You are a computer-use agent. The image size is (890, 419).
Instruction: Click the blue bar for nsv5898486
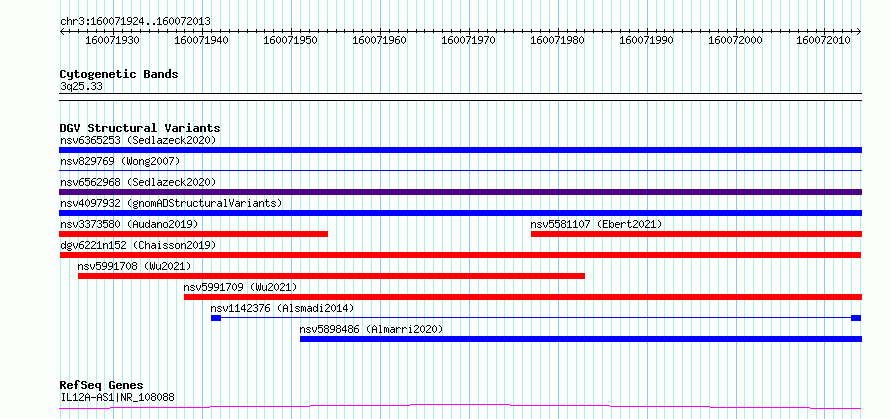581,339
